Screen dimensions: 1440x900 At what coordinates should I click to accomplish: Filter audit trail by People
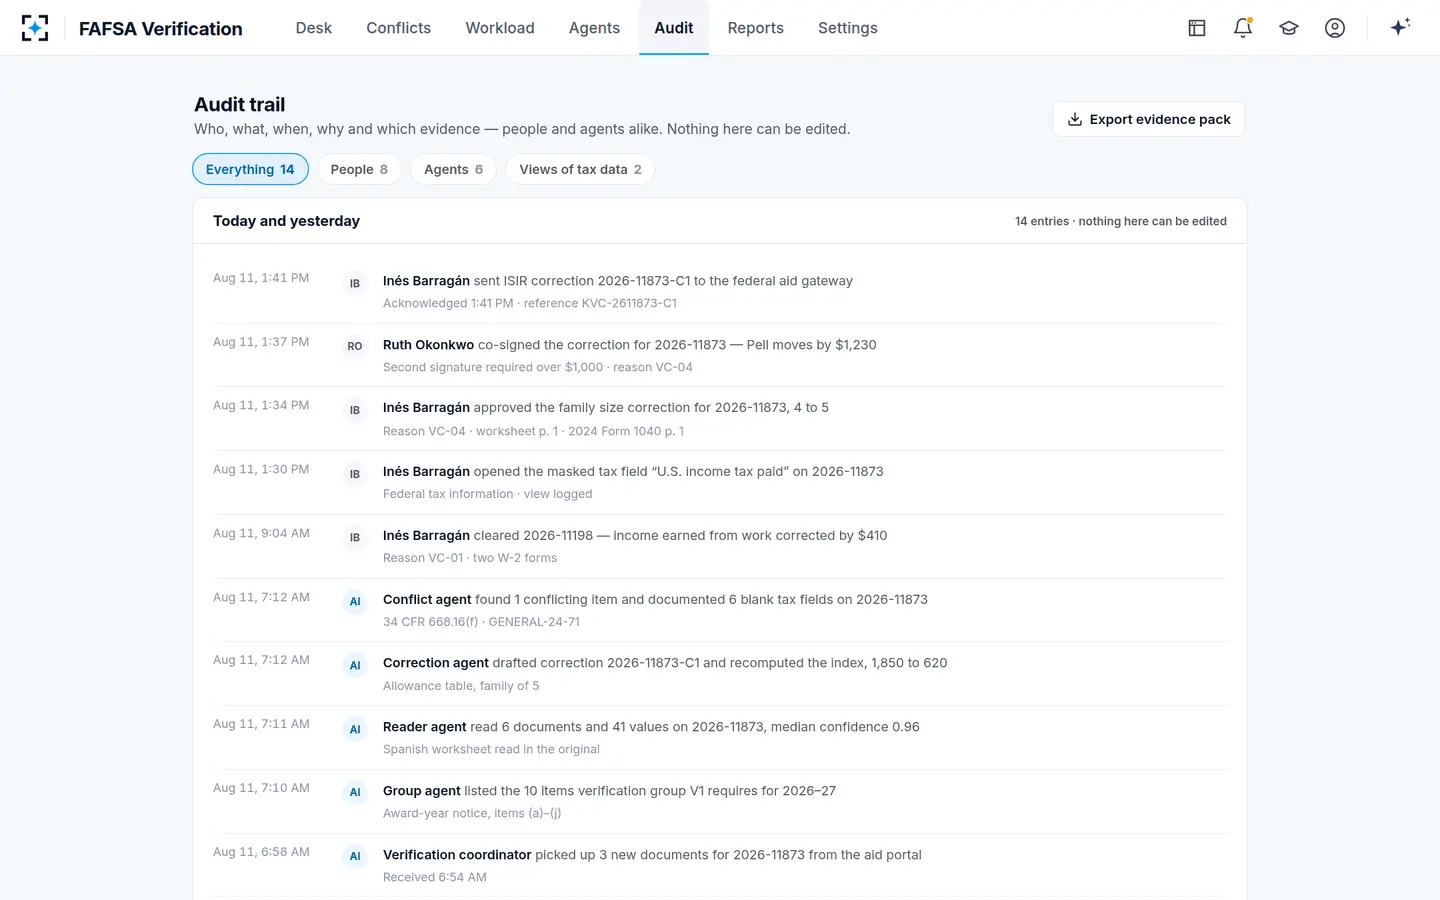coord(359,169)
